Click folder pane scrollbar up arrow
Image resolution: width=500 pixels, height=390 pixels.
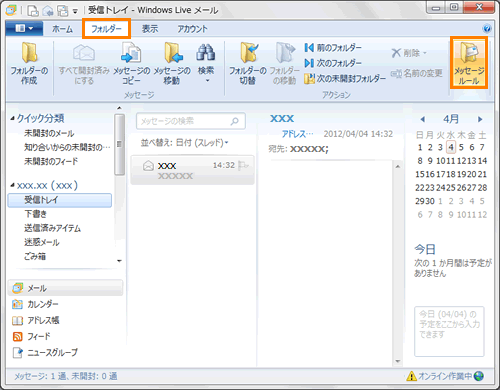[119, 108]
